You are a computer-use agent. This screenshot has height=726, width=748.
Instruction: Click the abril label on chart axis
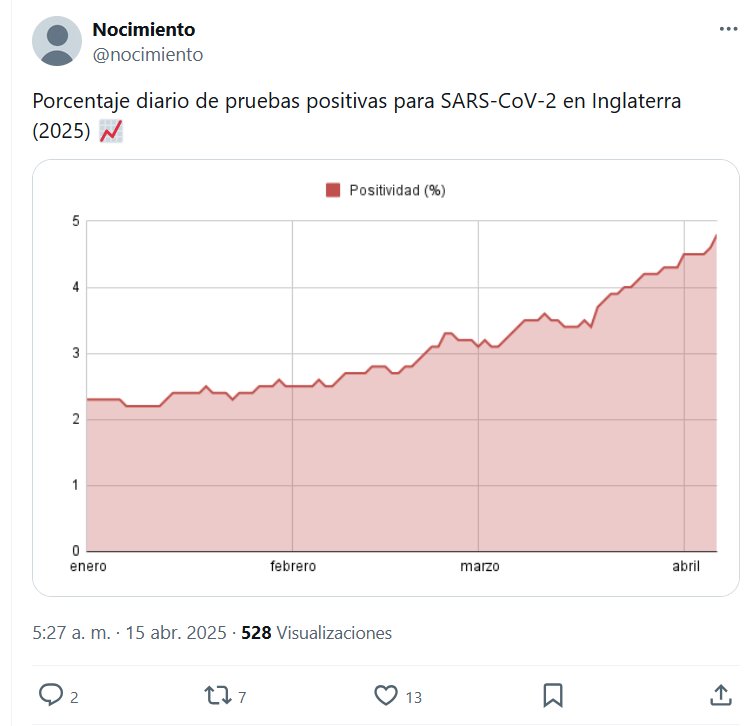pyautogui.click(x=685, y=567)
